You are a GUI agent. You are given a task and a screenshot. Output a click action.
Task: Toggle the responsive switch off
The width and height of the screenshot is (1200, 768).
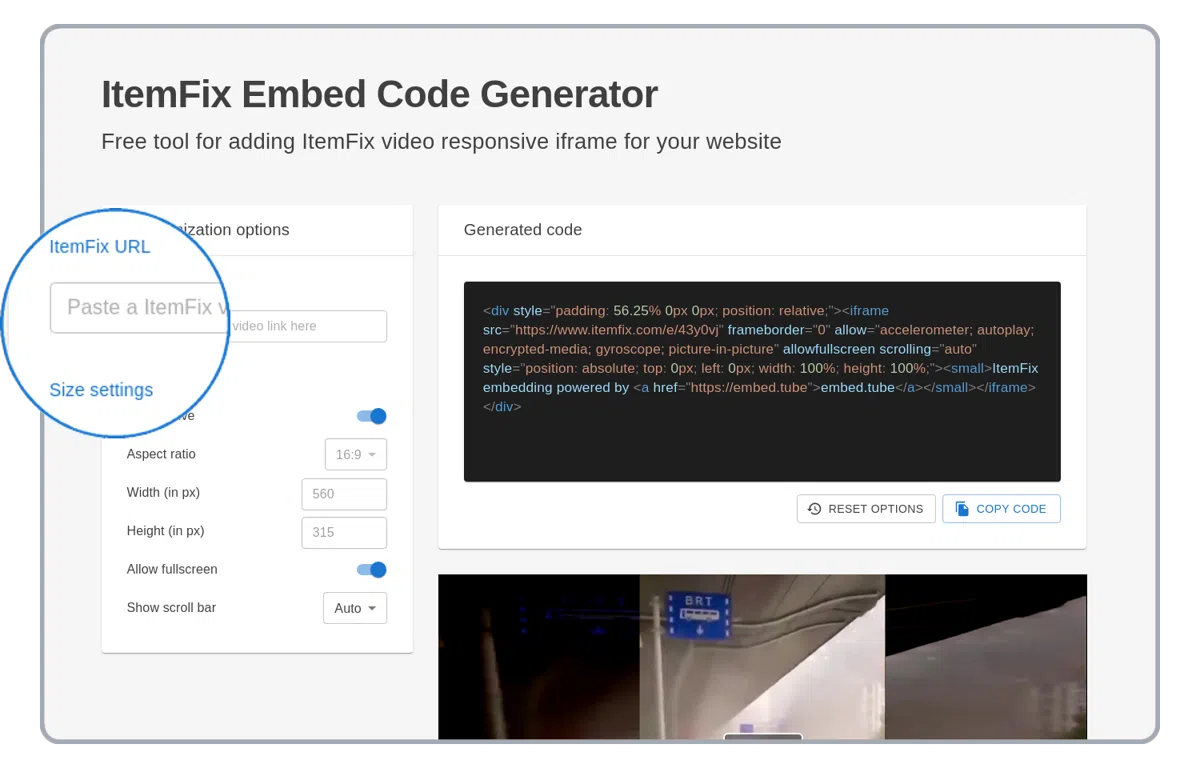pos(371,416)
